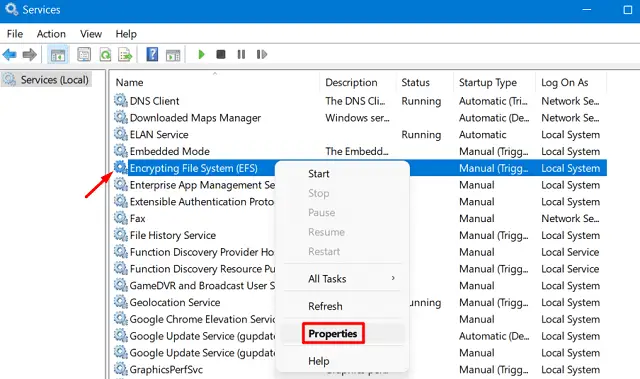Screen dimensions: 640x379
Task: Select the Fax service row
Action: (x=137, y=218)
